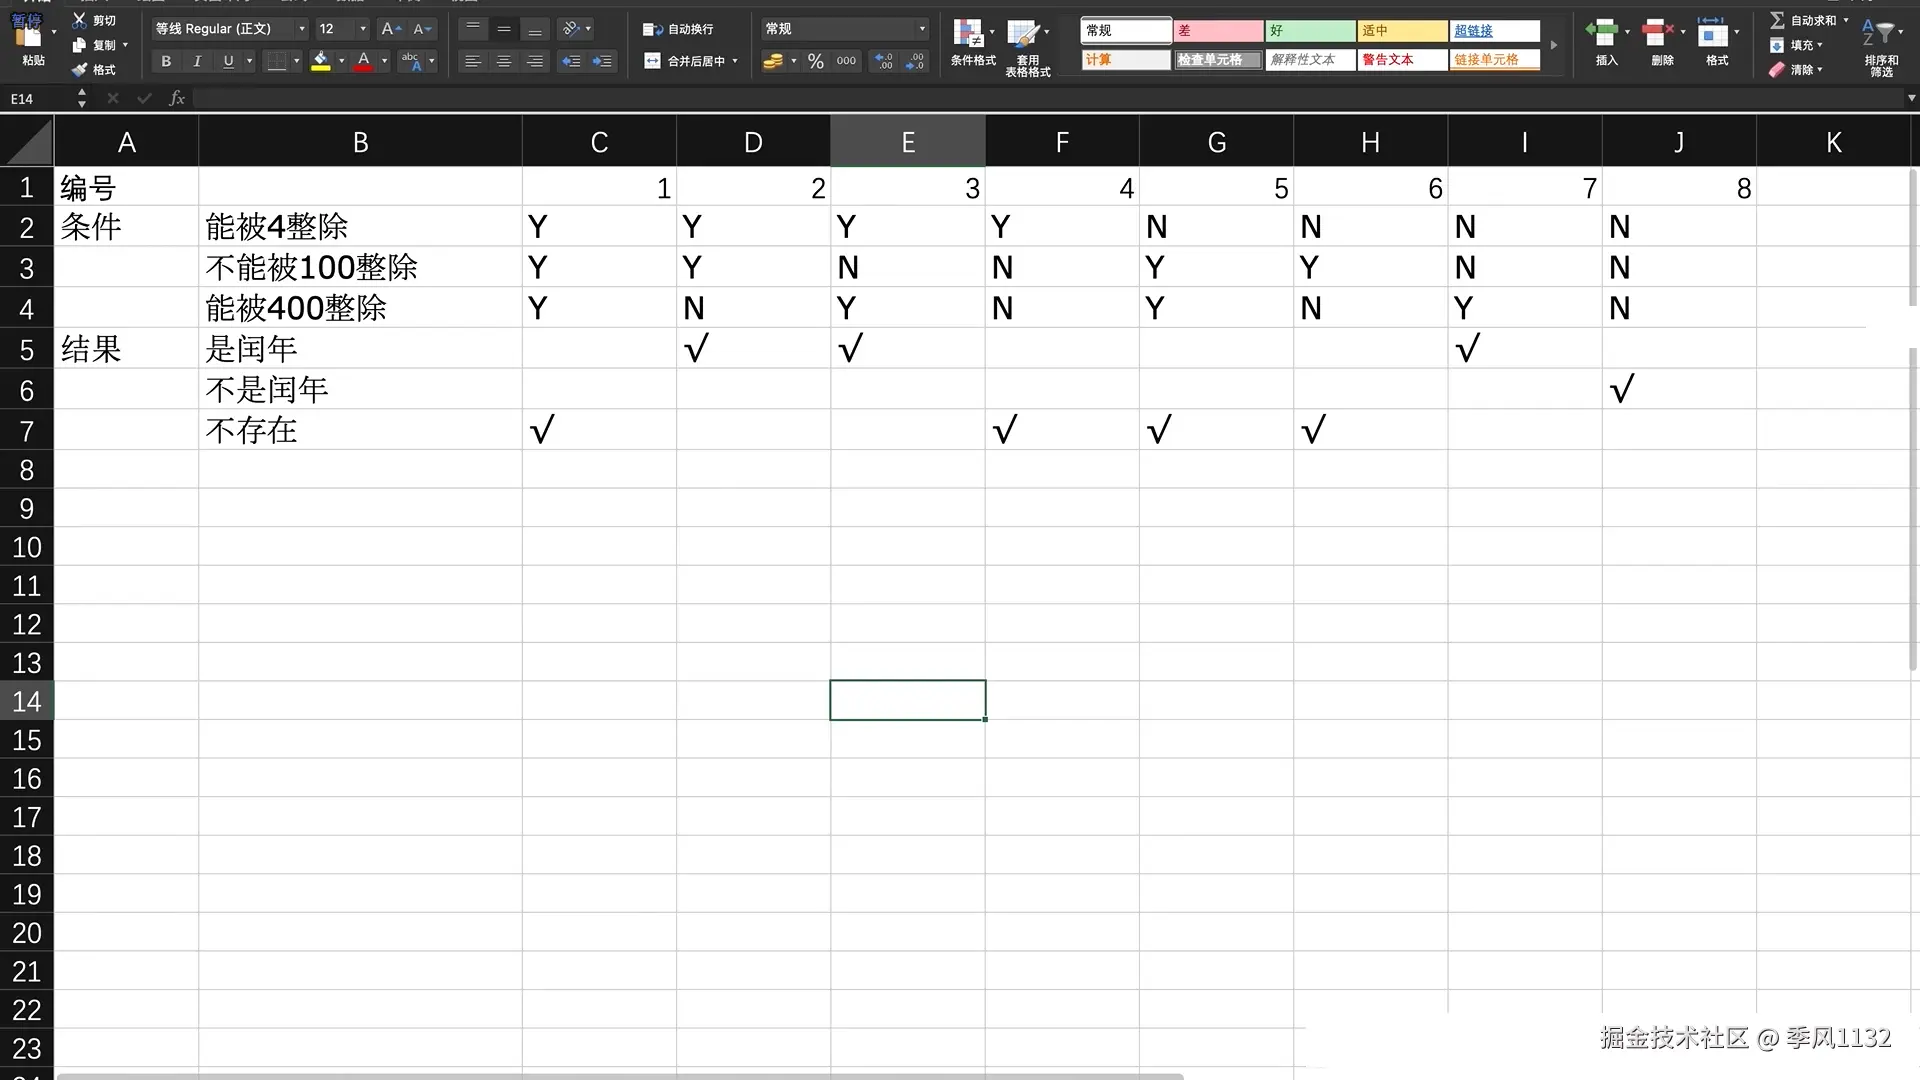This screenshot has width=1920, height=1080.
Task: Select the 好 cell style
Action: [1309, 31]
